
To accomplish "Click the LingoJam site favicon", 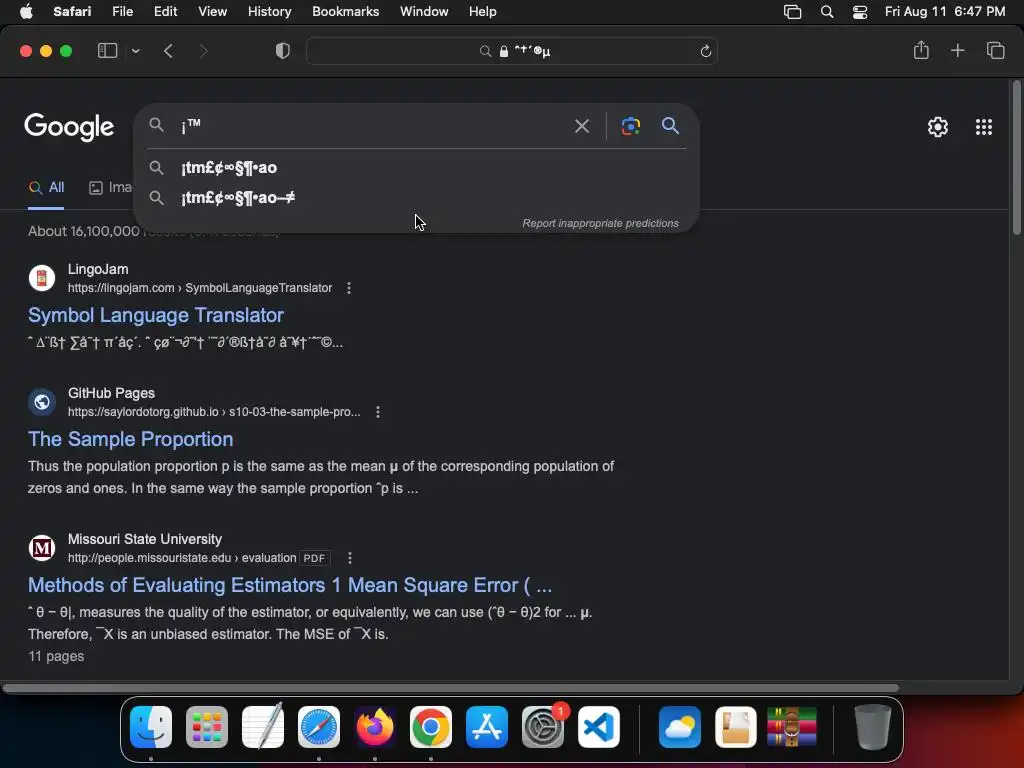I will click(42, 278).
